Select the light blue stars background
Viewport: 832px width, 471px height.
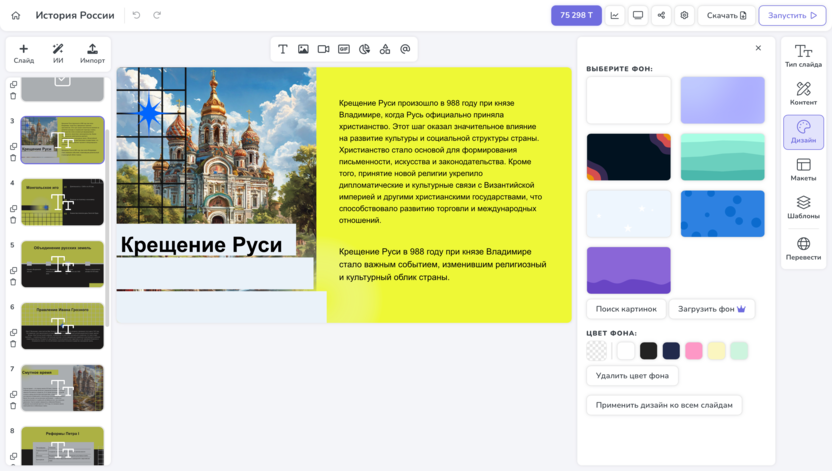coord(629,214)
